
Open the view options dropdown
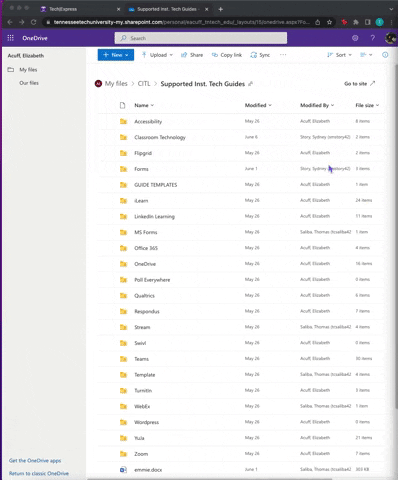pos(366,55)
